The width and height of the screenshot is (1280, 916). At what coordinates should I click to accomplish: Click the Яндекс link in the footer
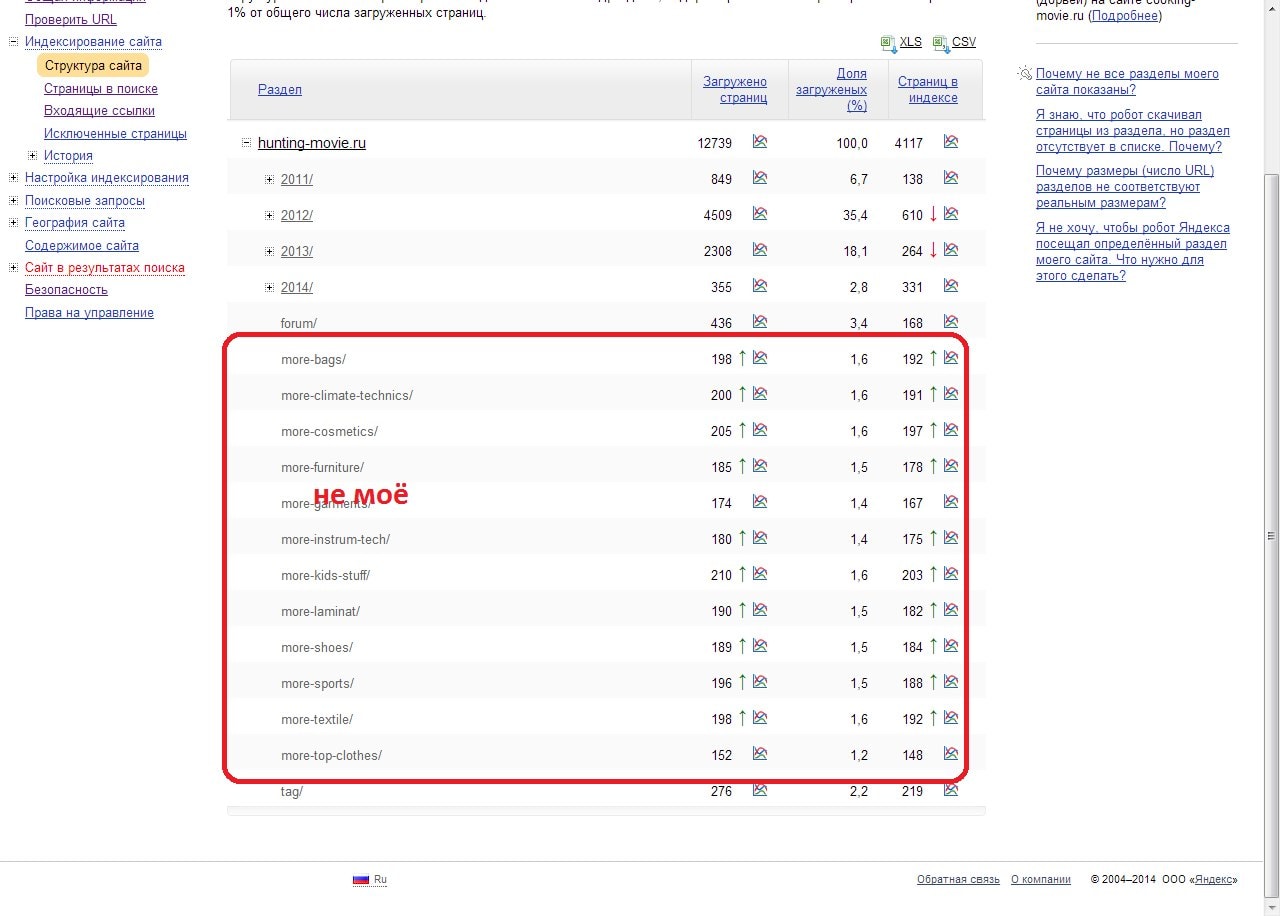click(x=1214, y=880)
